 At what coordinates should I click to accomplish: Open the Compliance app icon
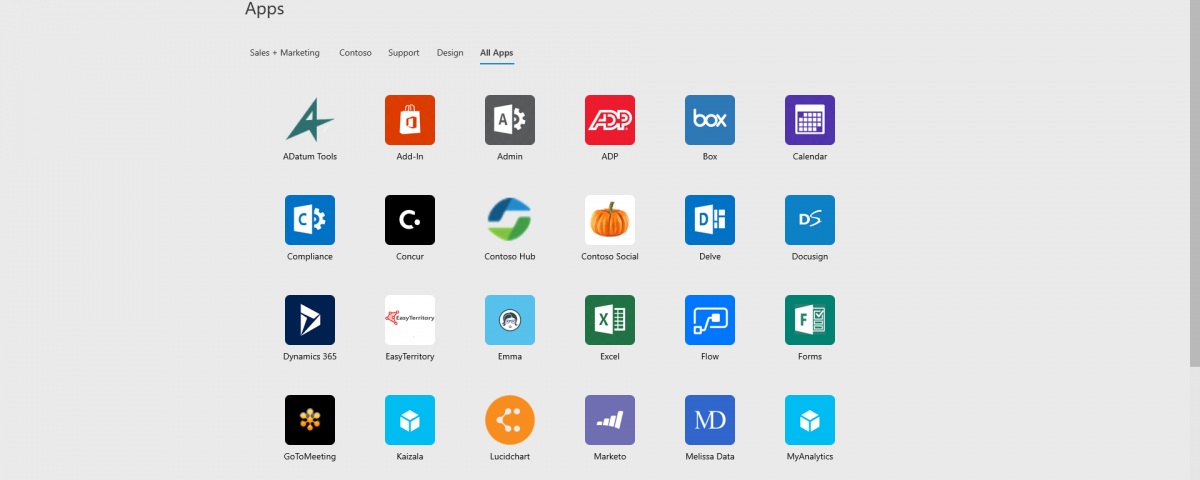[x=310, y=220]
